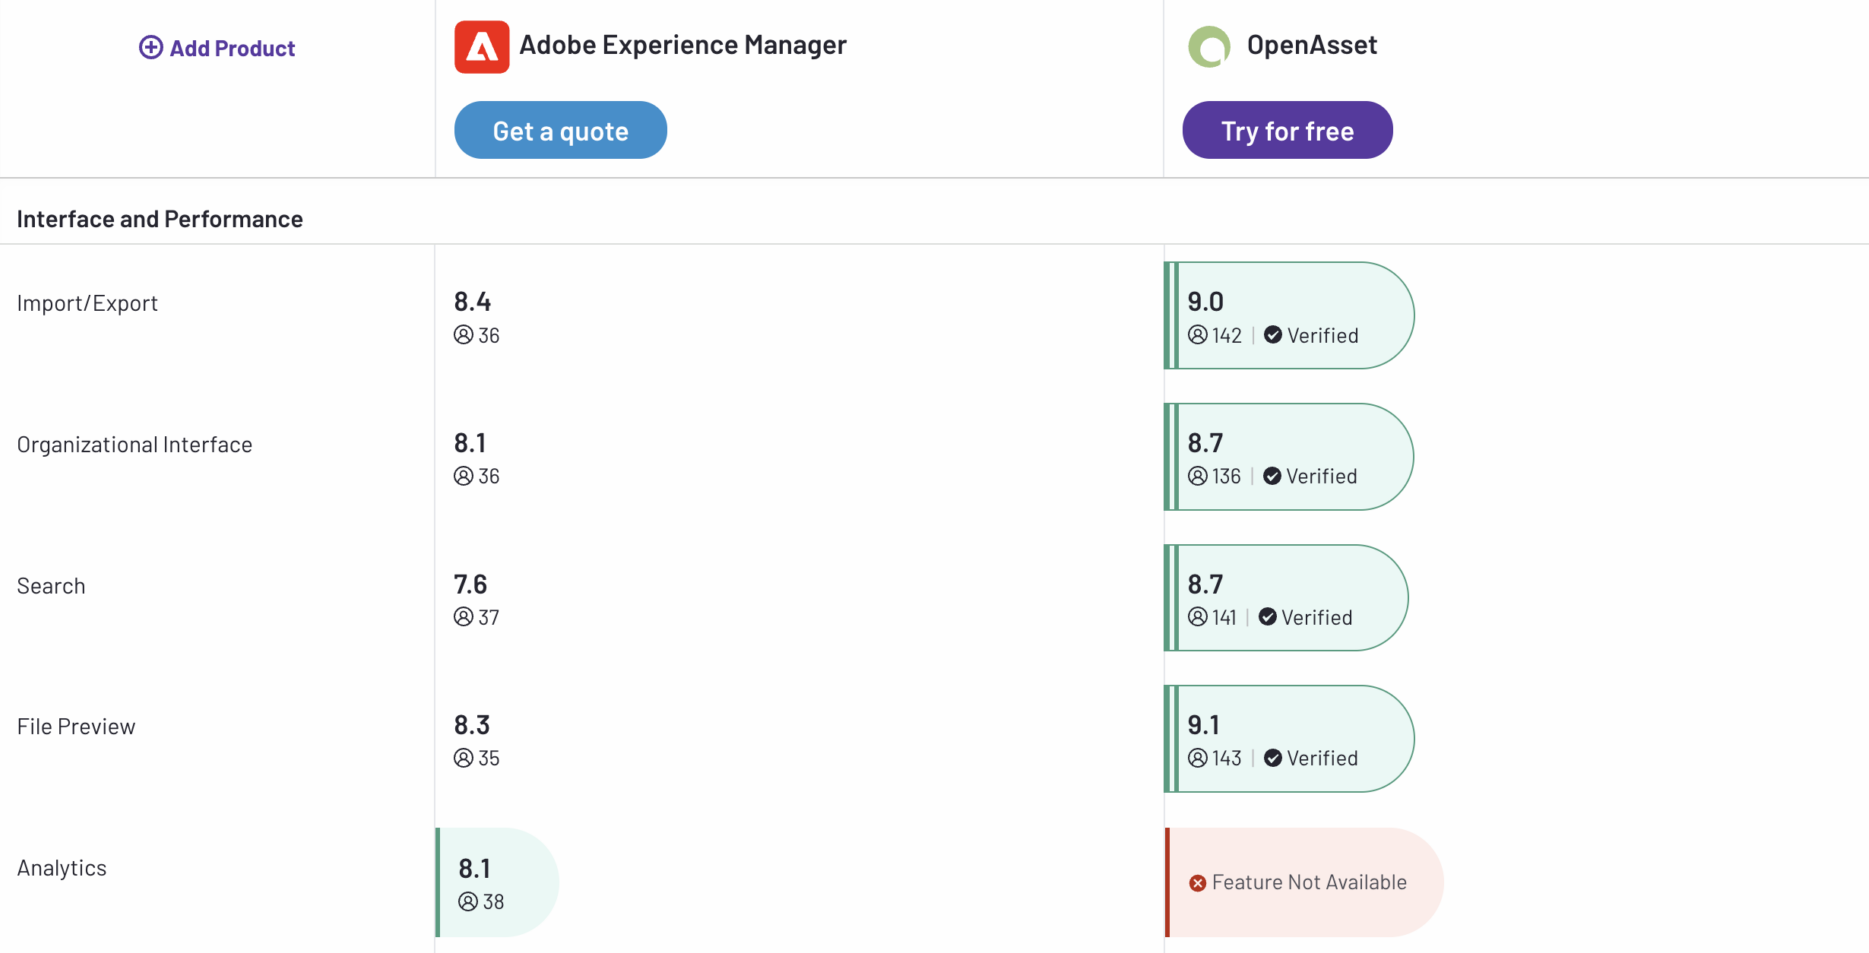Click reviewer icon beside Adobe Import/Export 36
Screen dimensions: 1869x953
coord(463,335)
